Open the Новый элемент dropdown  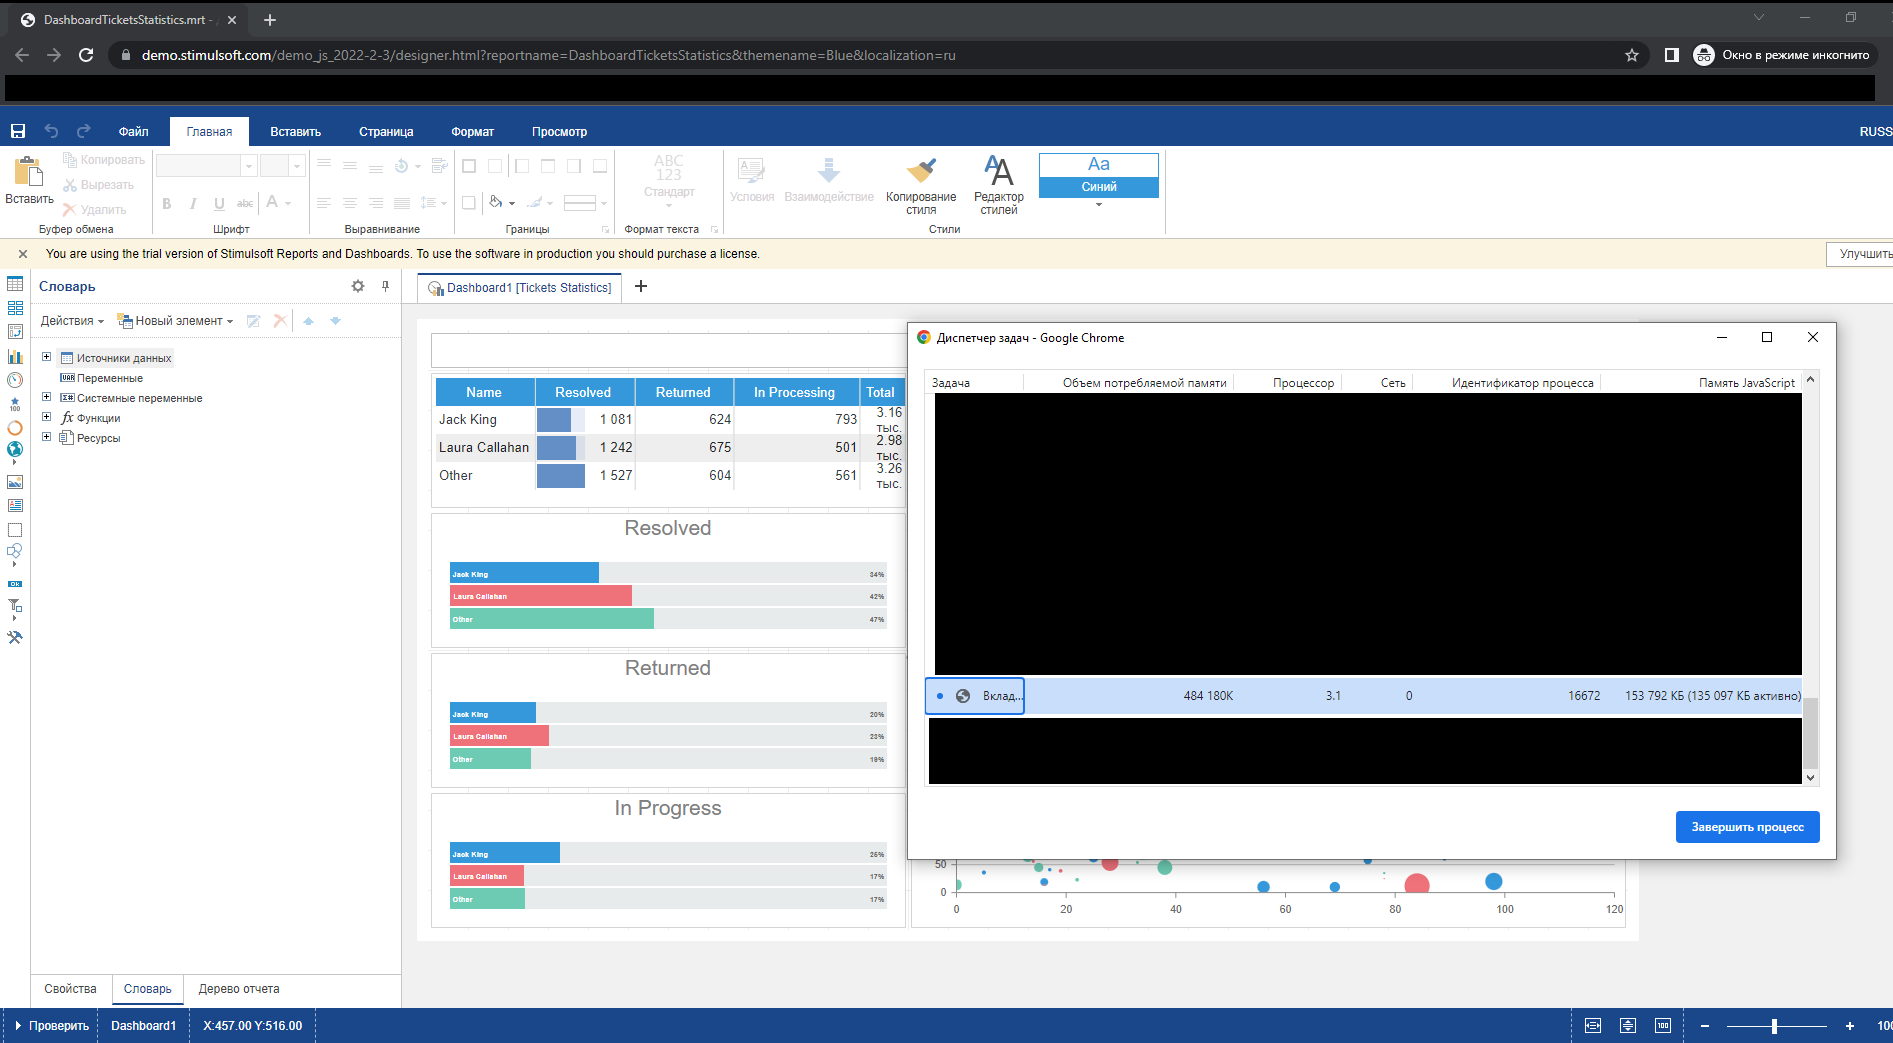(x=175, y=321)
